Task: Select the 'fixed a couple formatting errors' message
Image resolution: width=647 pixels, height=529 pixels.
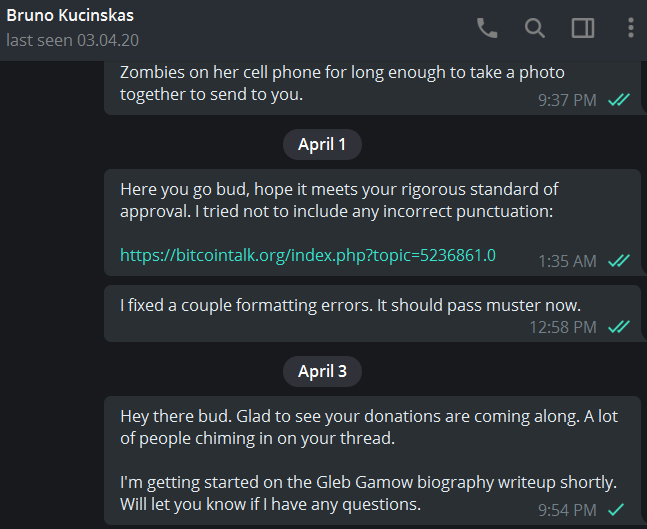Action: click(373, 314)
